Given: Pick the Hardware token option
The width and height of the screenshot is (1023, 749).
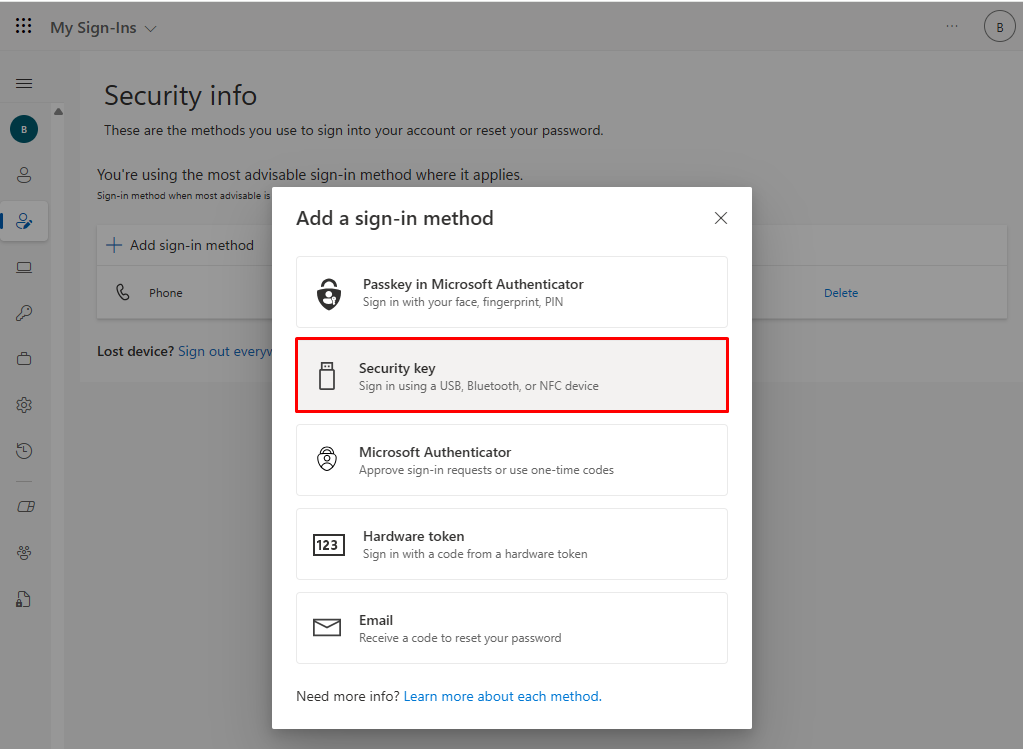Looking at the screenshot, I should 511,544.
